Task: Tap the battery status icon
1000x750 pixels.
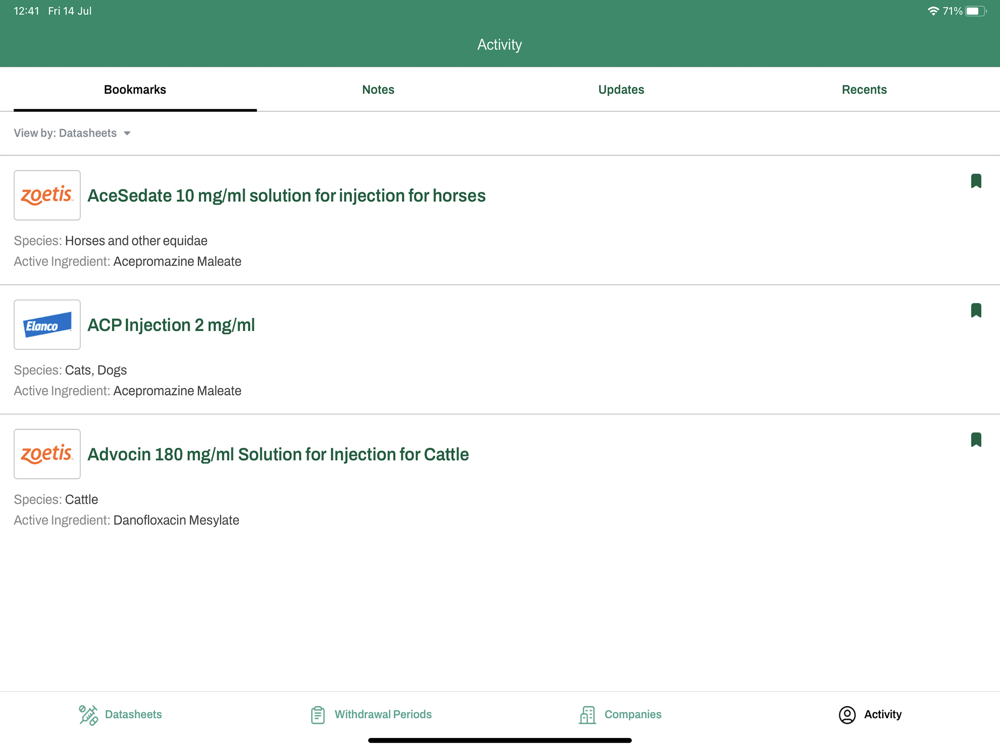Action: (x=976, y=11)
